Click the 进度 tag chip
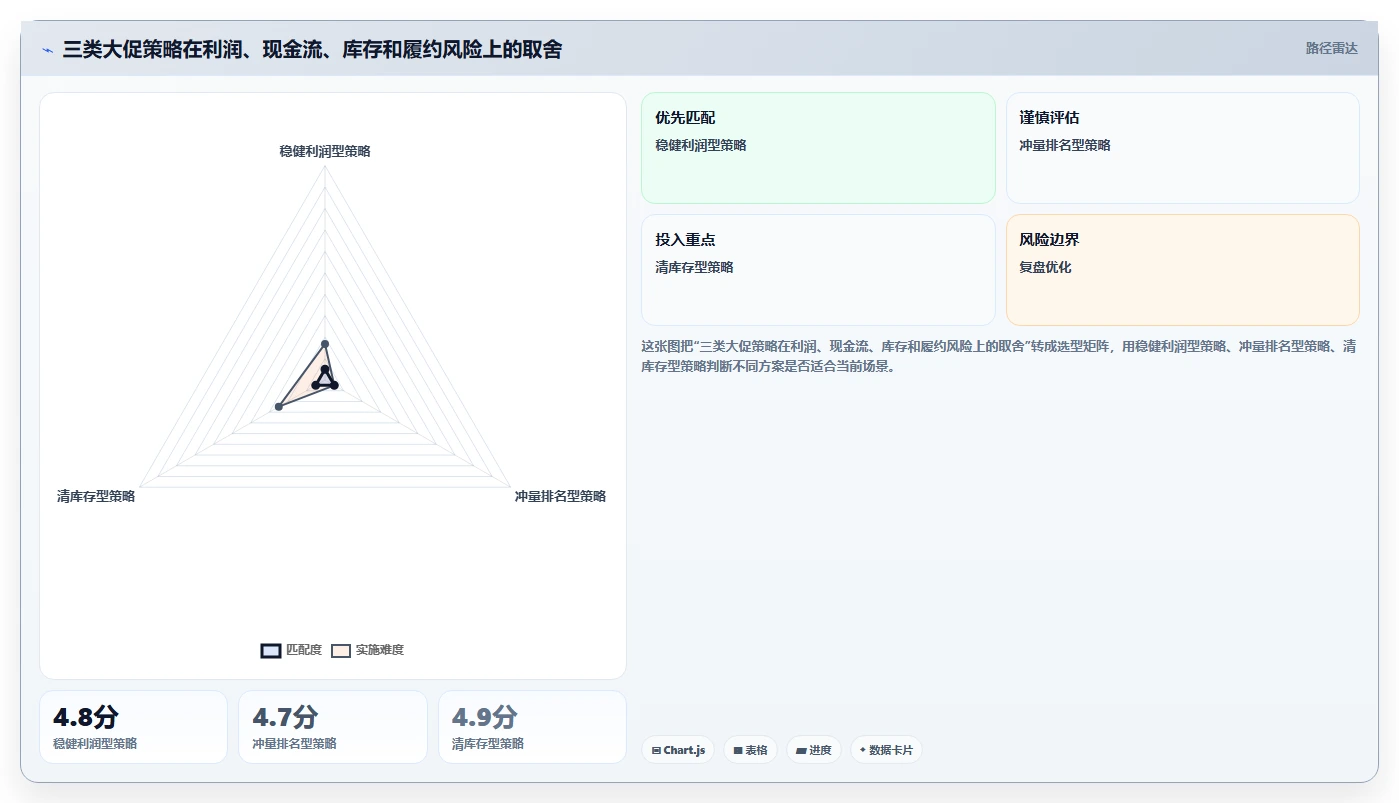1399x803 pixels. pyautogui.click(x=814, y=750)
